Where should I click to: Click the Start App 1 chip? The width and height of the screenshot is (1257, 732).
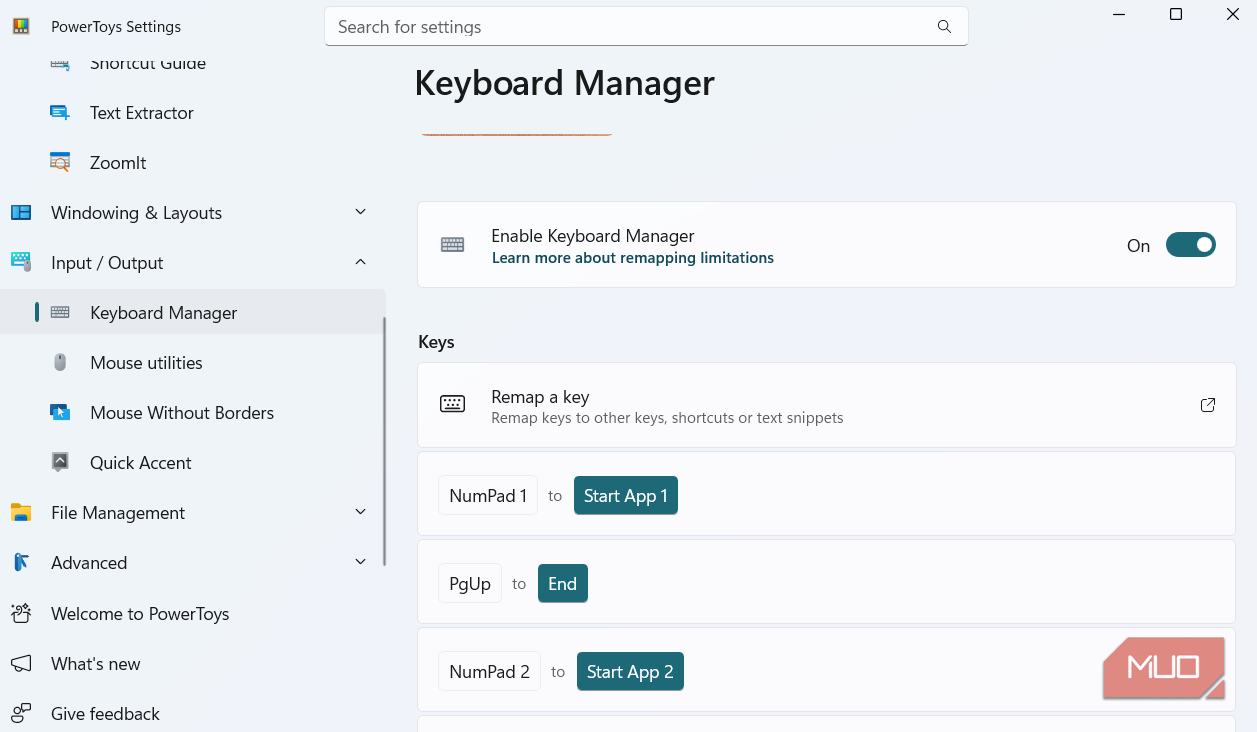(x=626, y=496)
